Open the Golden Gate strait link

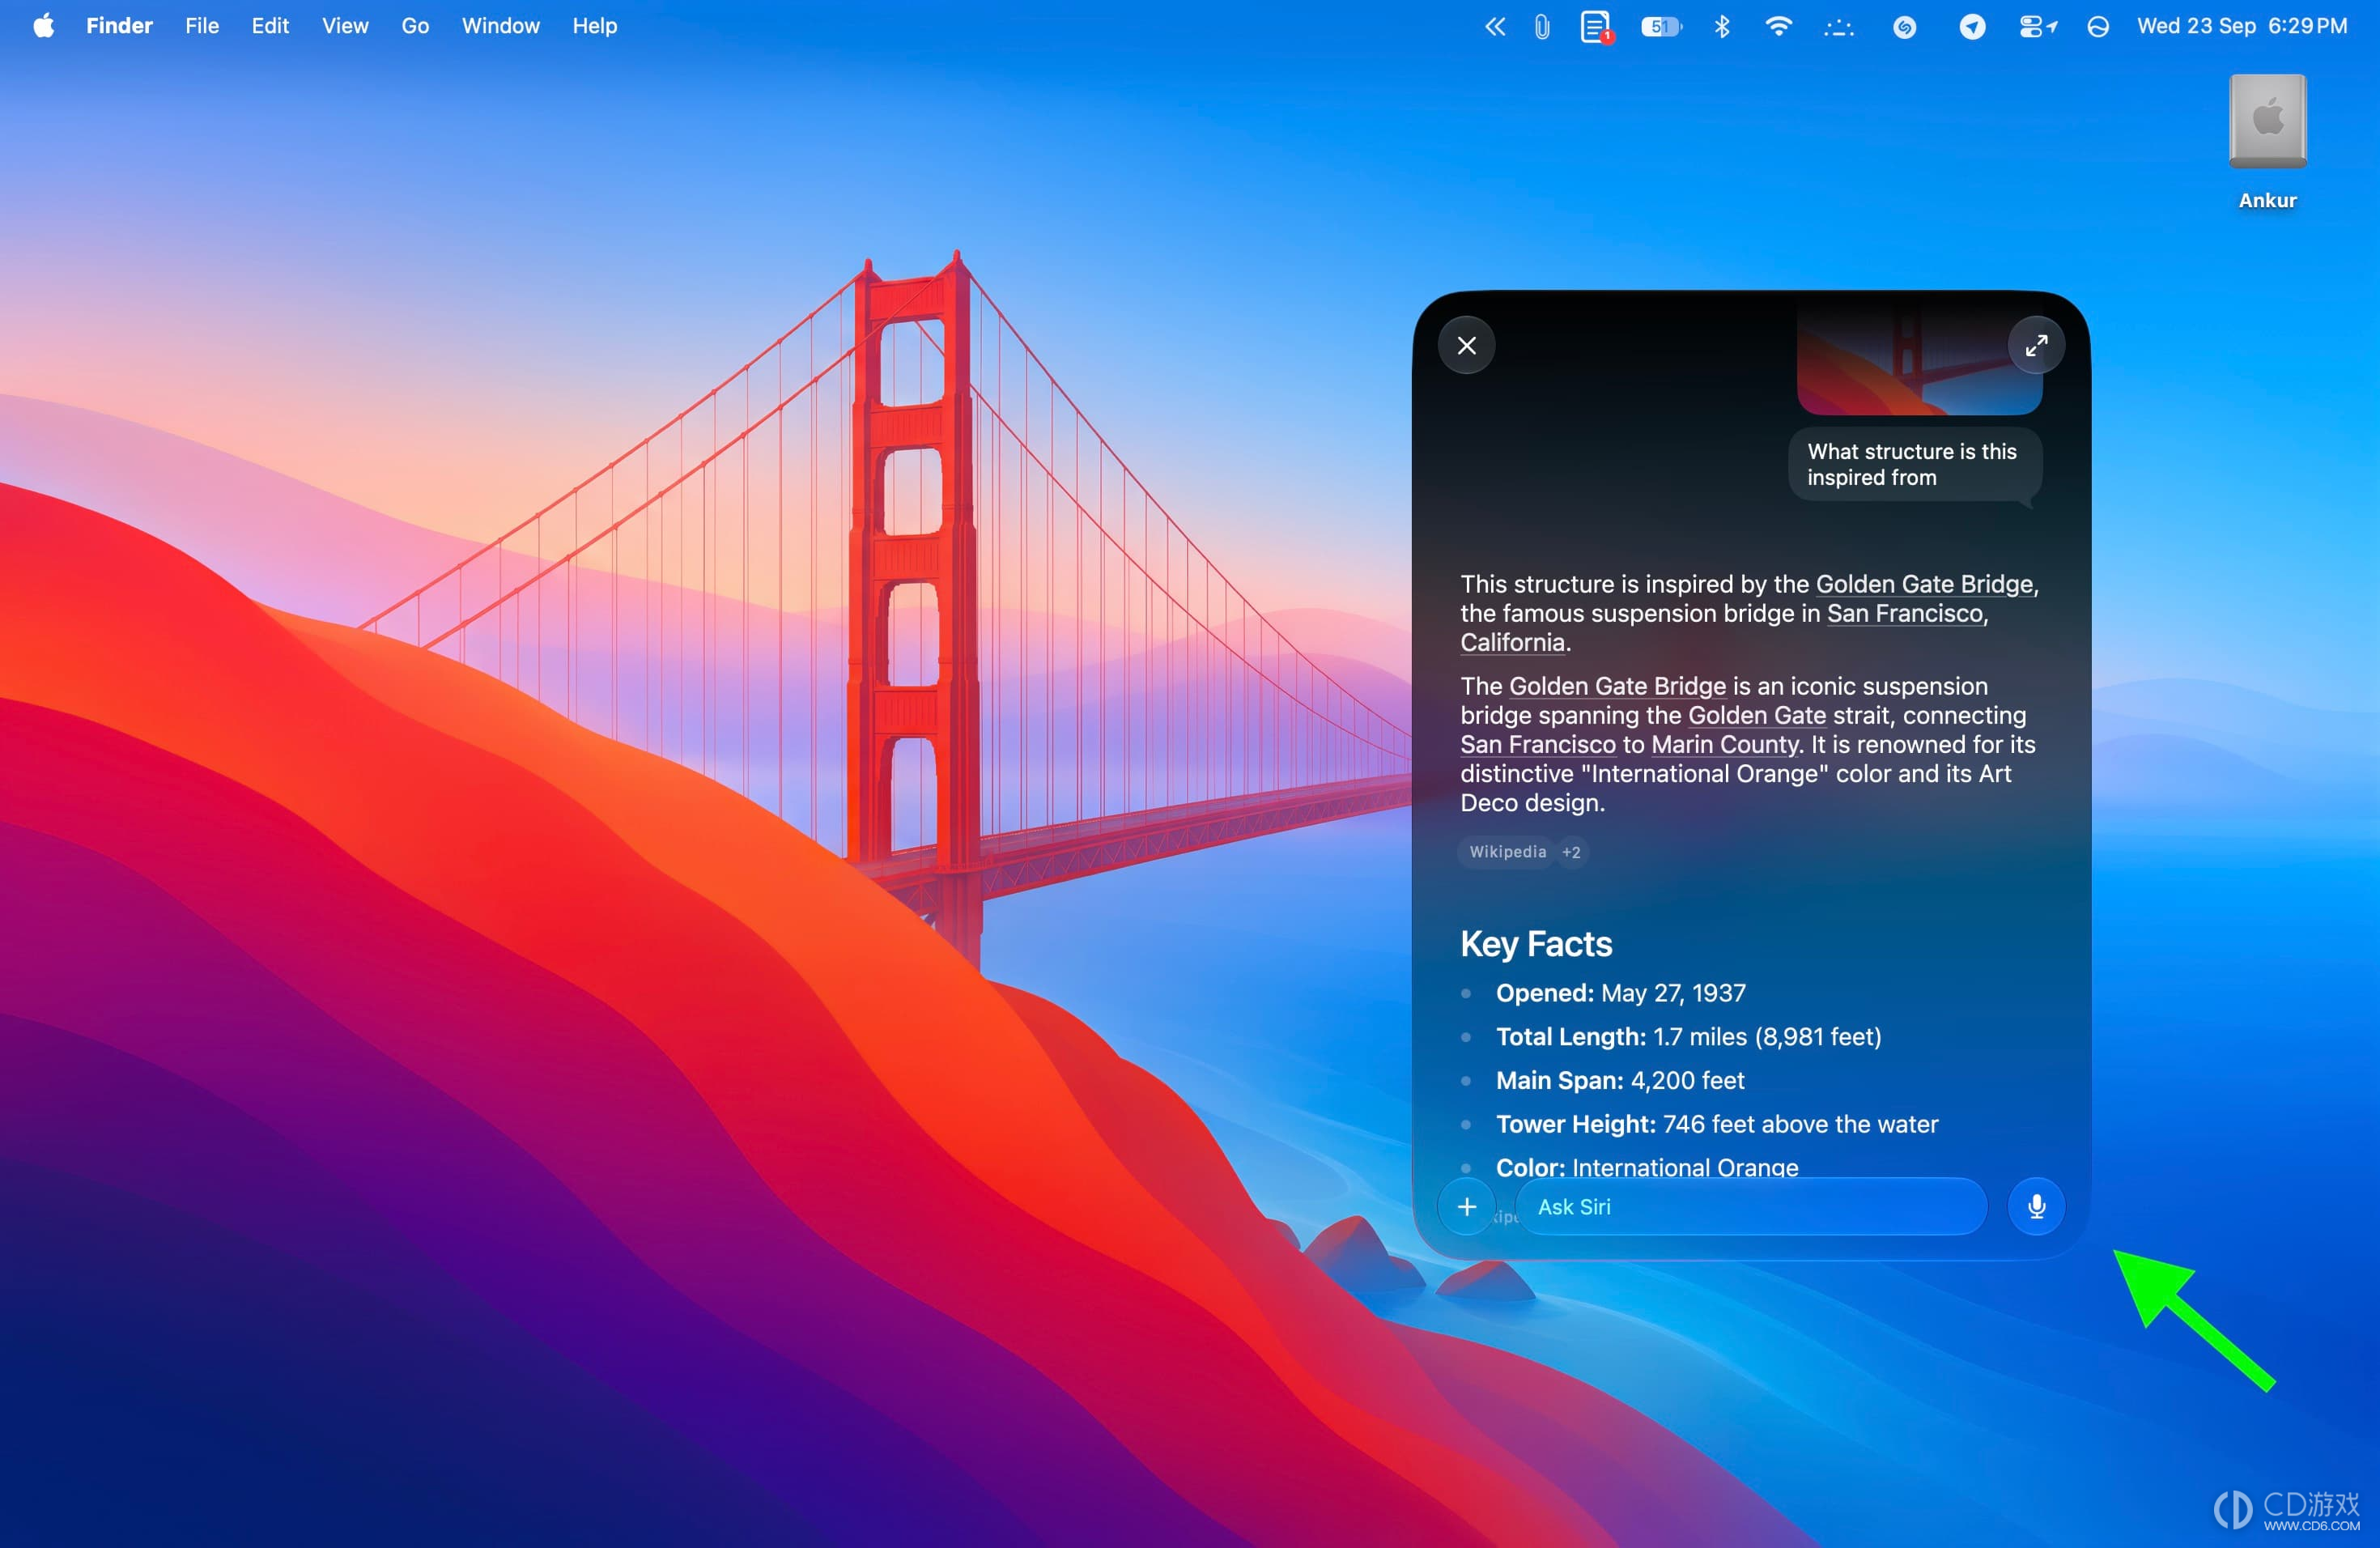coord(1757,715)
